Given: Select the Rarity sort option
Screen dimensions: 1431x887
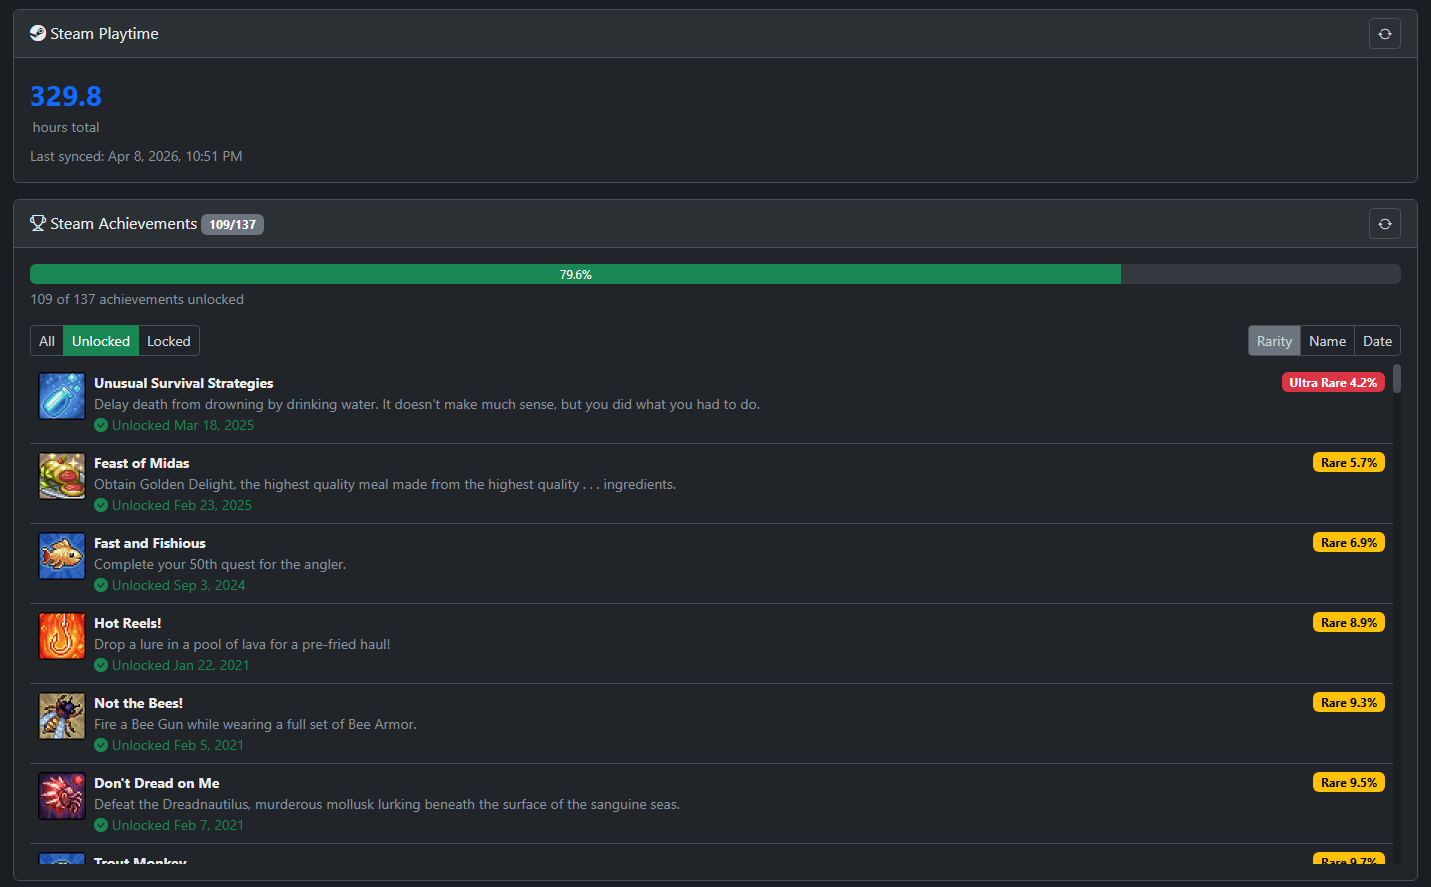Looking at the screenshot, I should click(1273, 340).
